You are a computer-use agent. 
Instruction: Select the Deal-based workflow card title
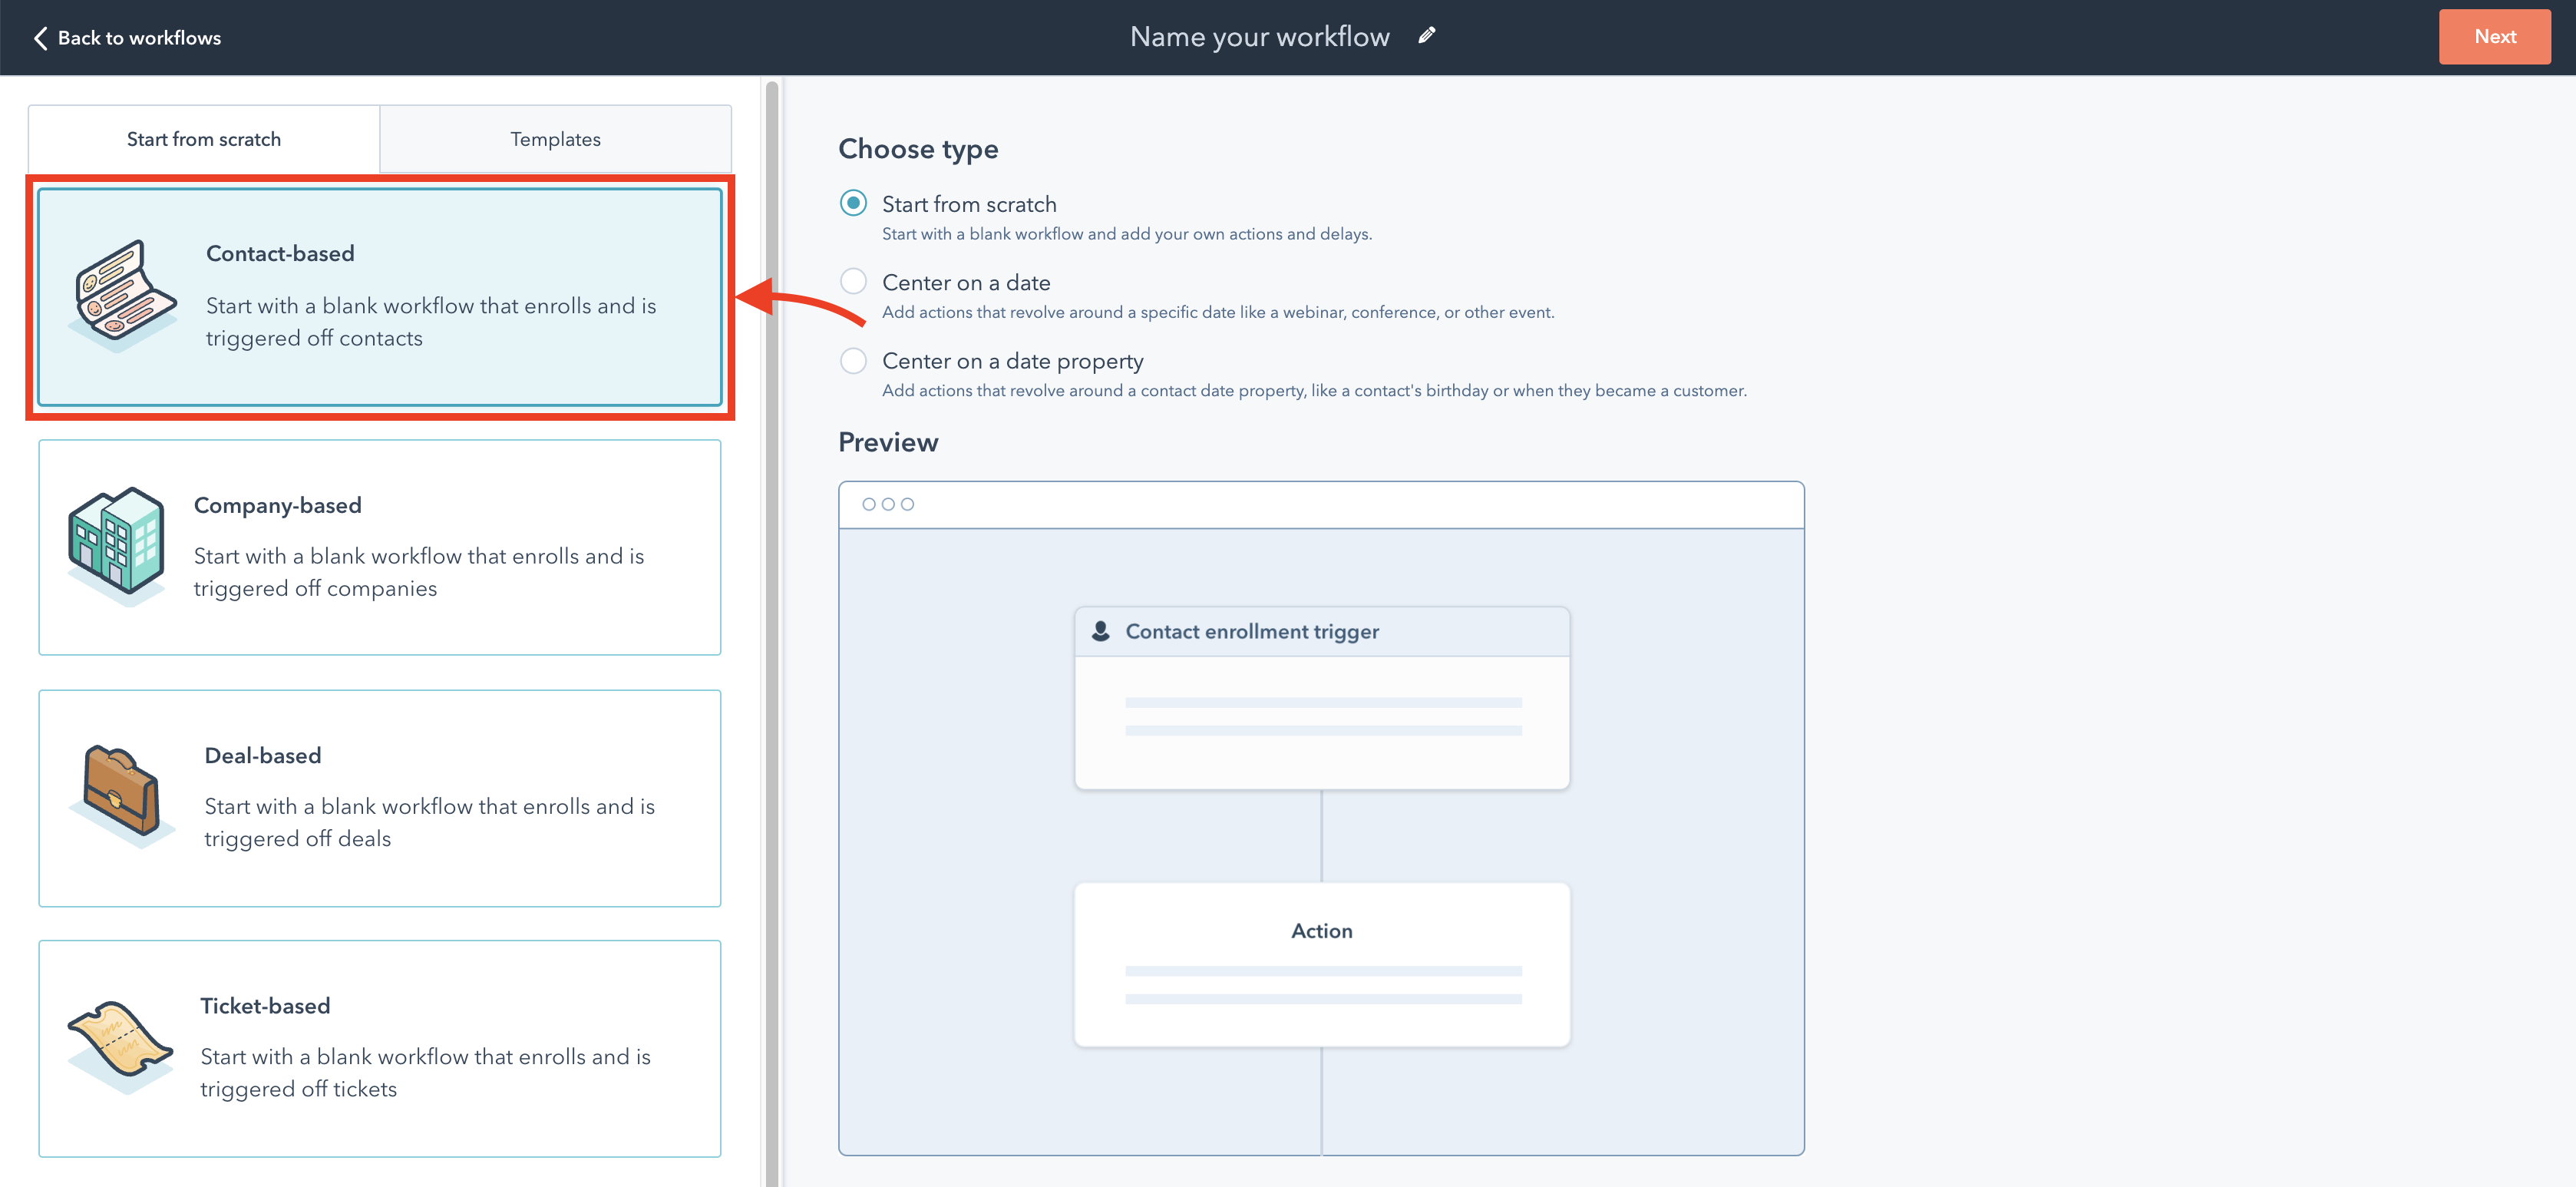(263, 755)
